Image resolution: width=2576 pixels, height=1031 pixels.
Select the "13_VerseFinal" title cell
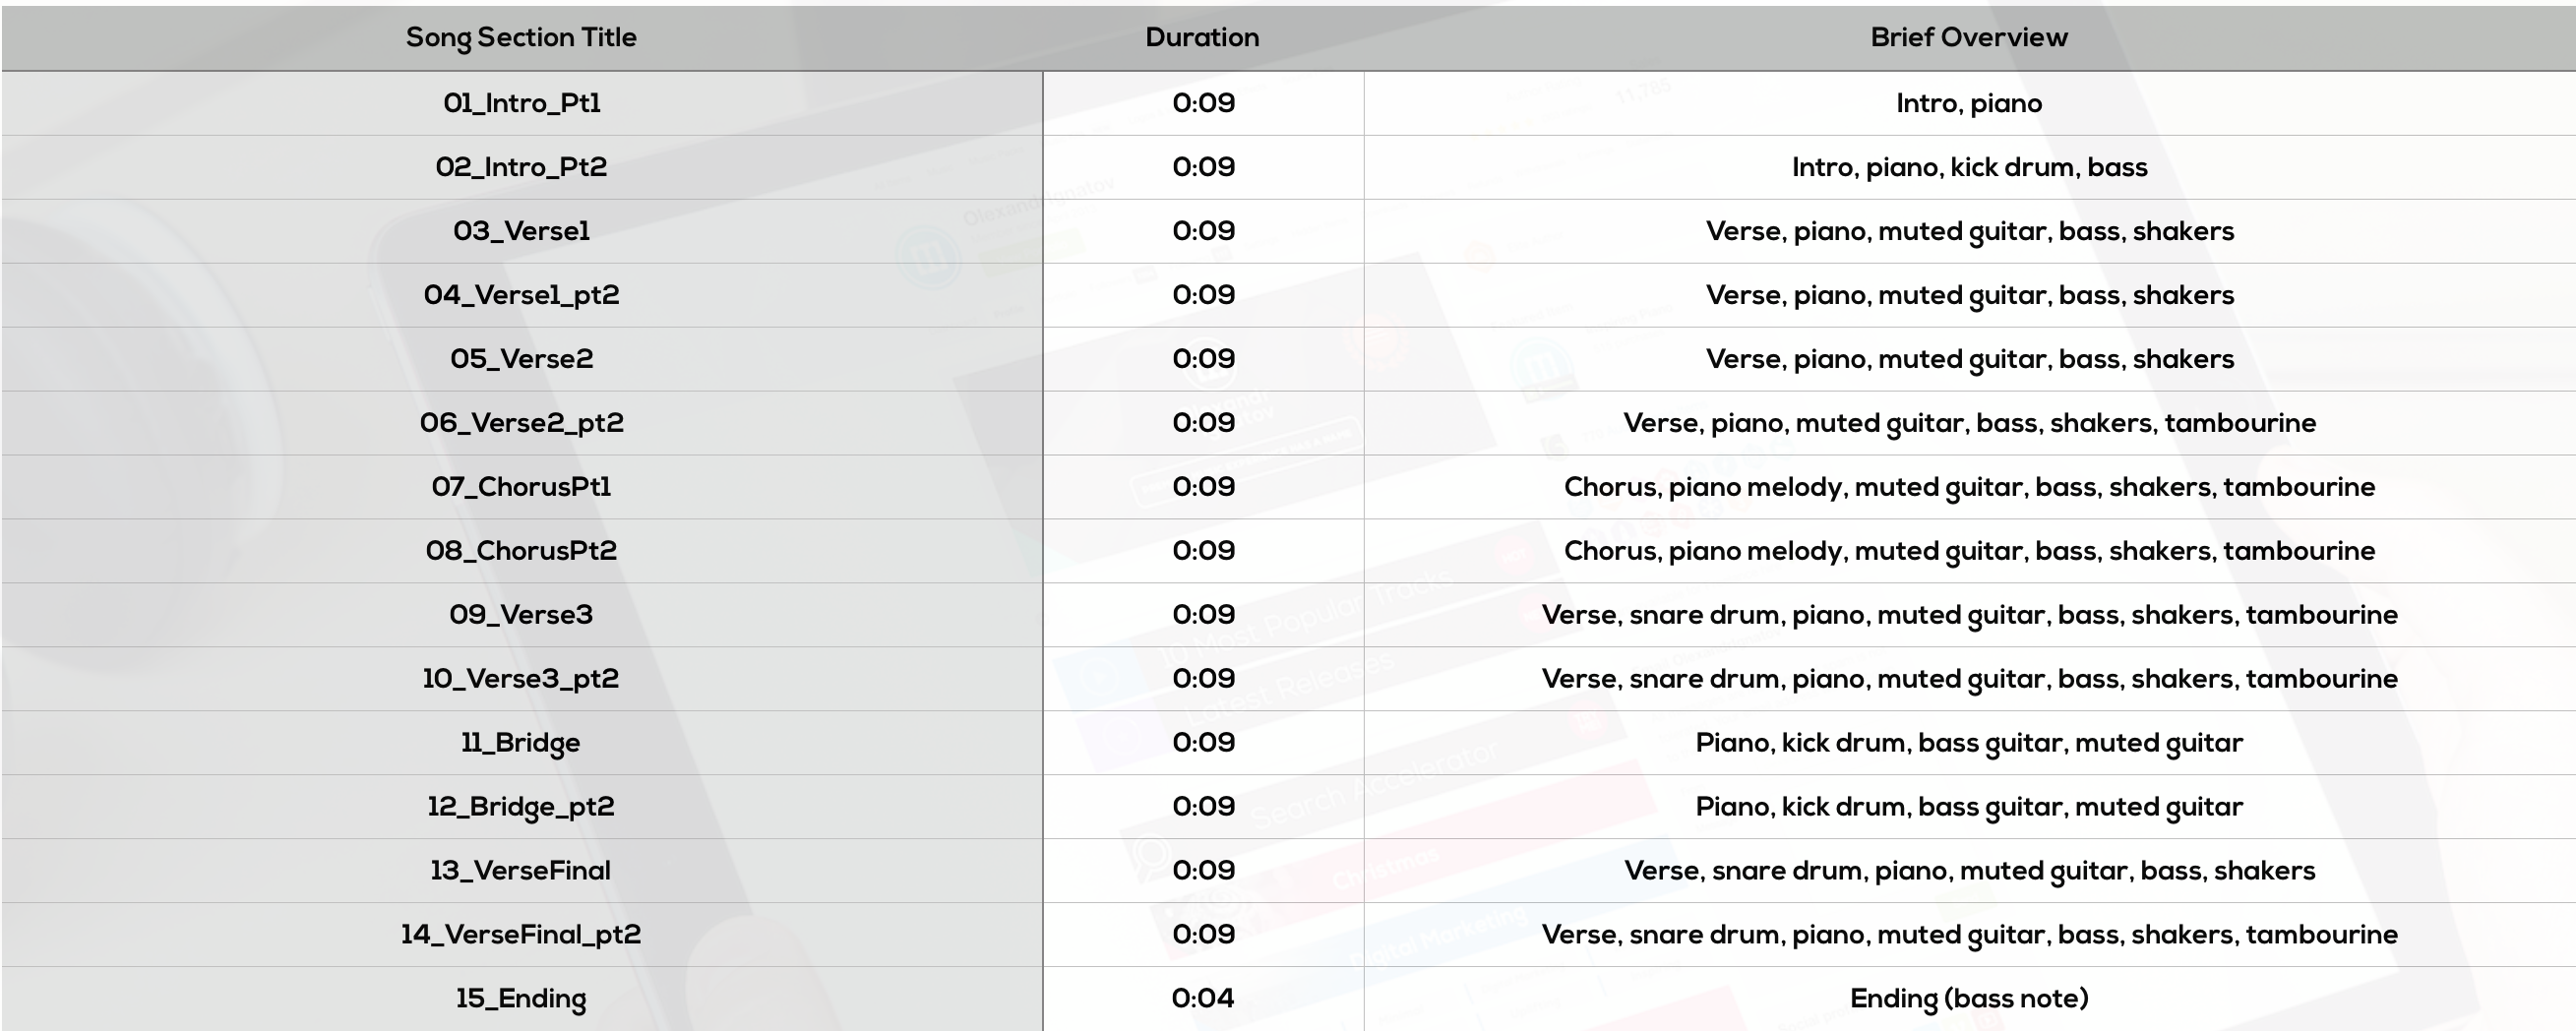click(x=521, y=871)
